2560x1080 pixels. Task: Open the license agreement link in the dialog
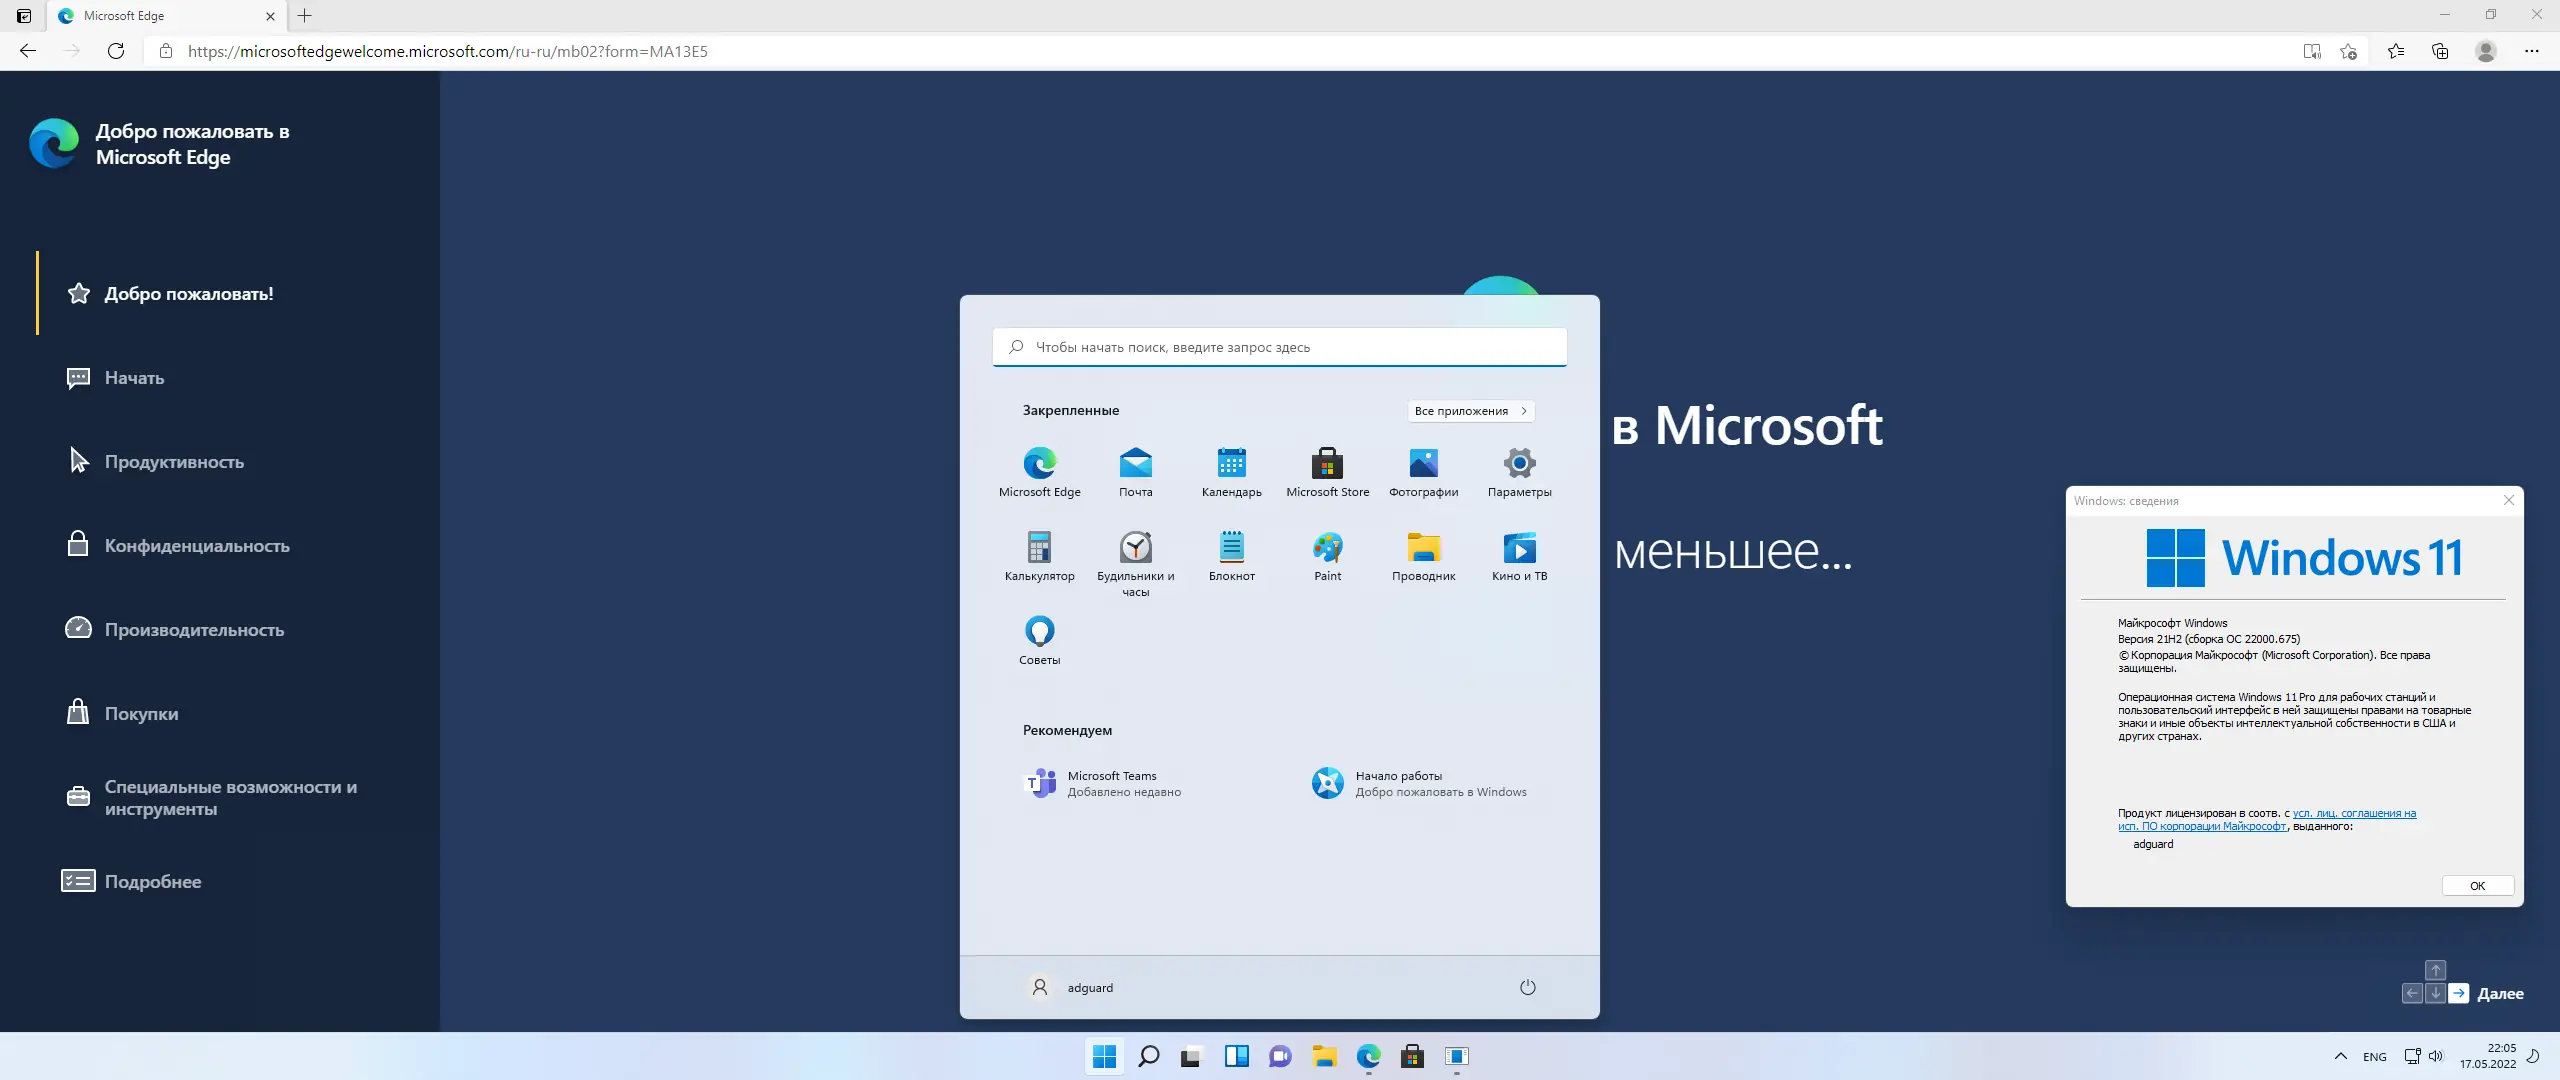coord(2352,813)
